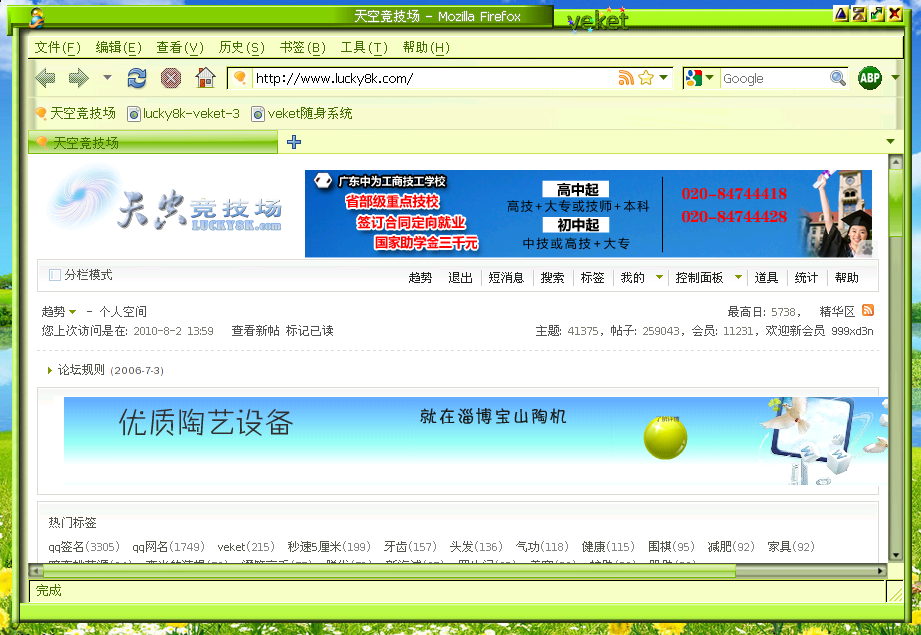921x635 pixels.
Task: Open the back/forward history dropdown
Action: [107, 78]
